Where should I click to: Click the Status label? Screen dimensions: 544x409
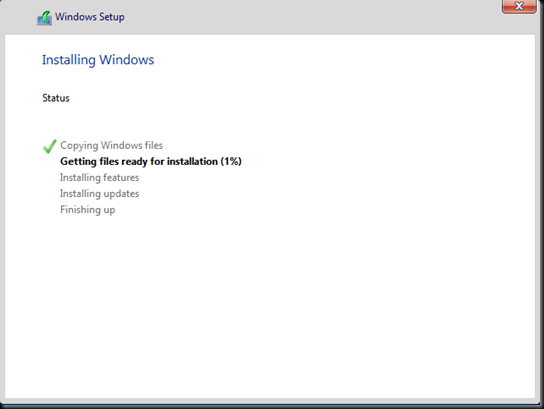click(56, 98)
